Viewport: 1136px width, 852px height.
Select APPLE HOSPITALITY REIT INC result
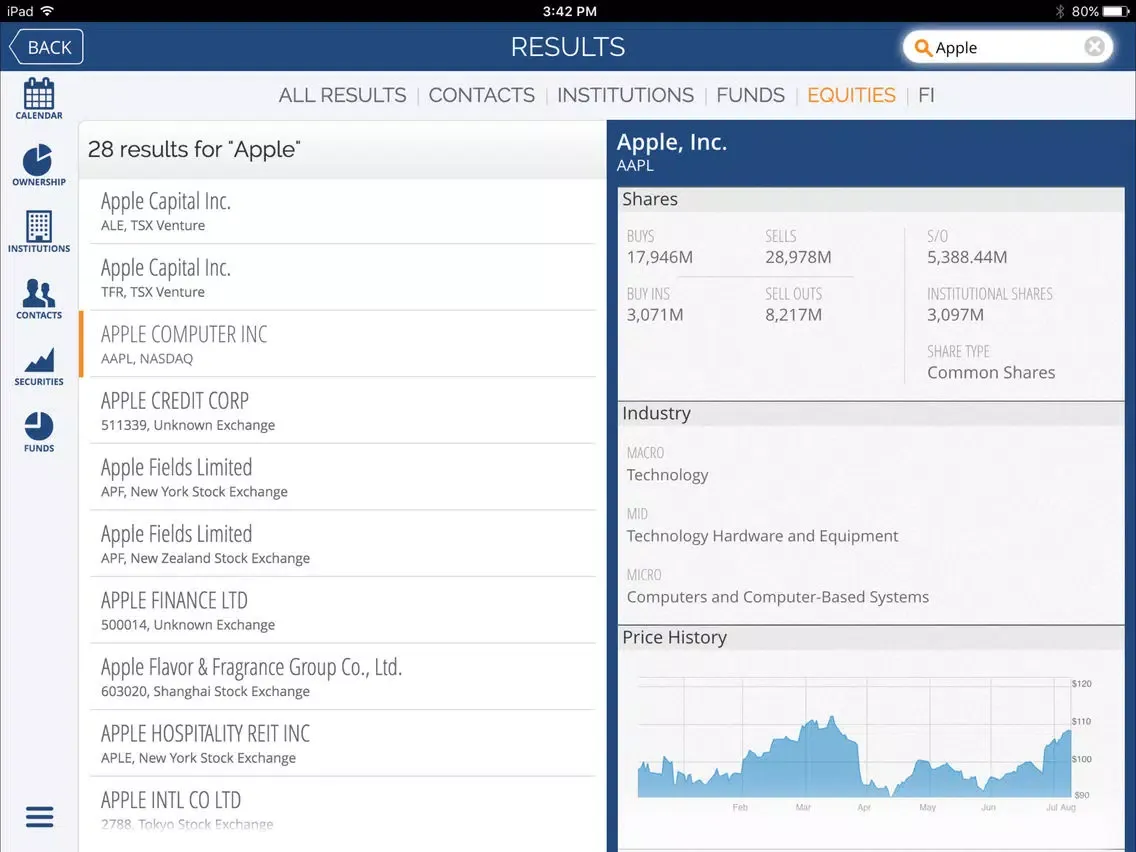(343, 743)
